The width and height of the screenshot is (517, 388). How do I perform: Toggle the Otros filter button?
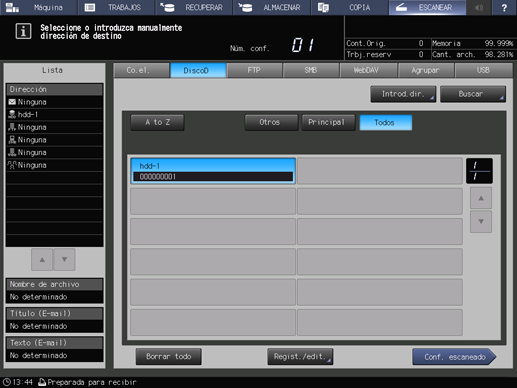pyautogui.click(x=271, y=123)
